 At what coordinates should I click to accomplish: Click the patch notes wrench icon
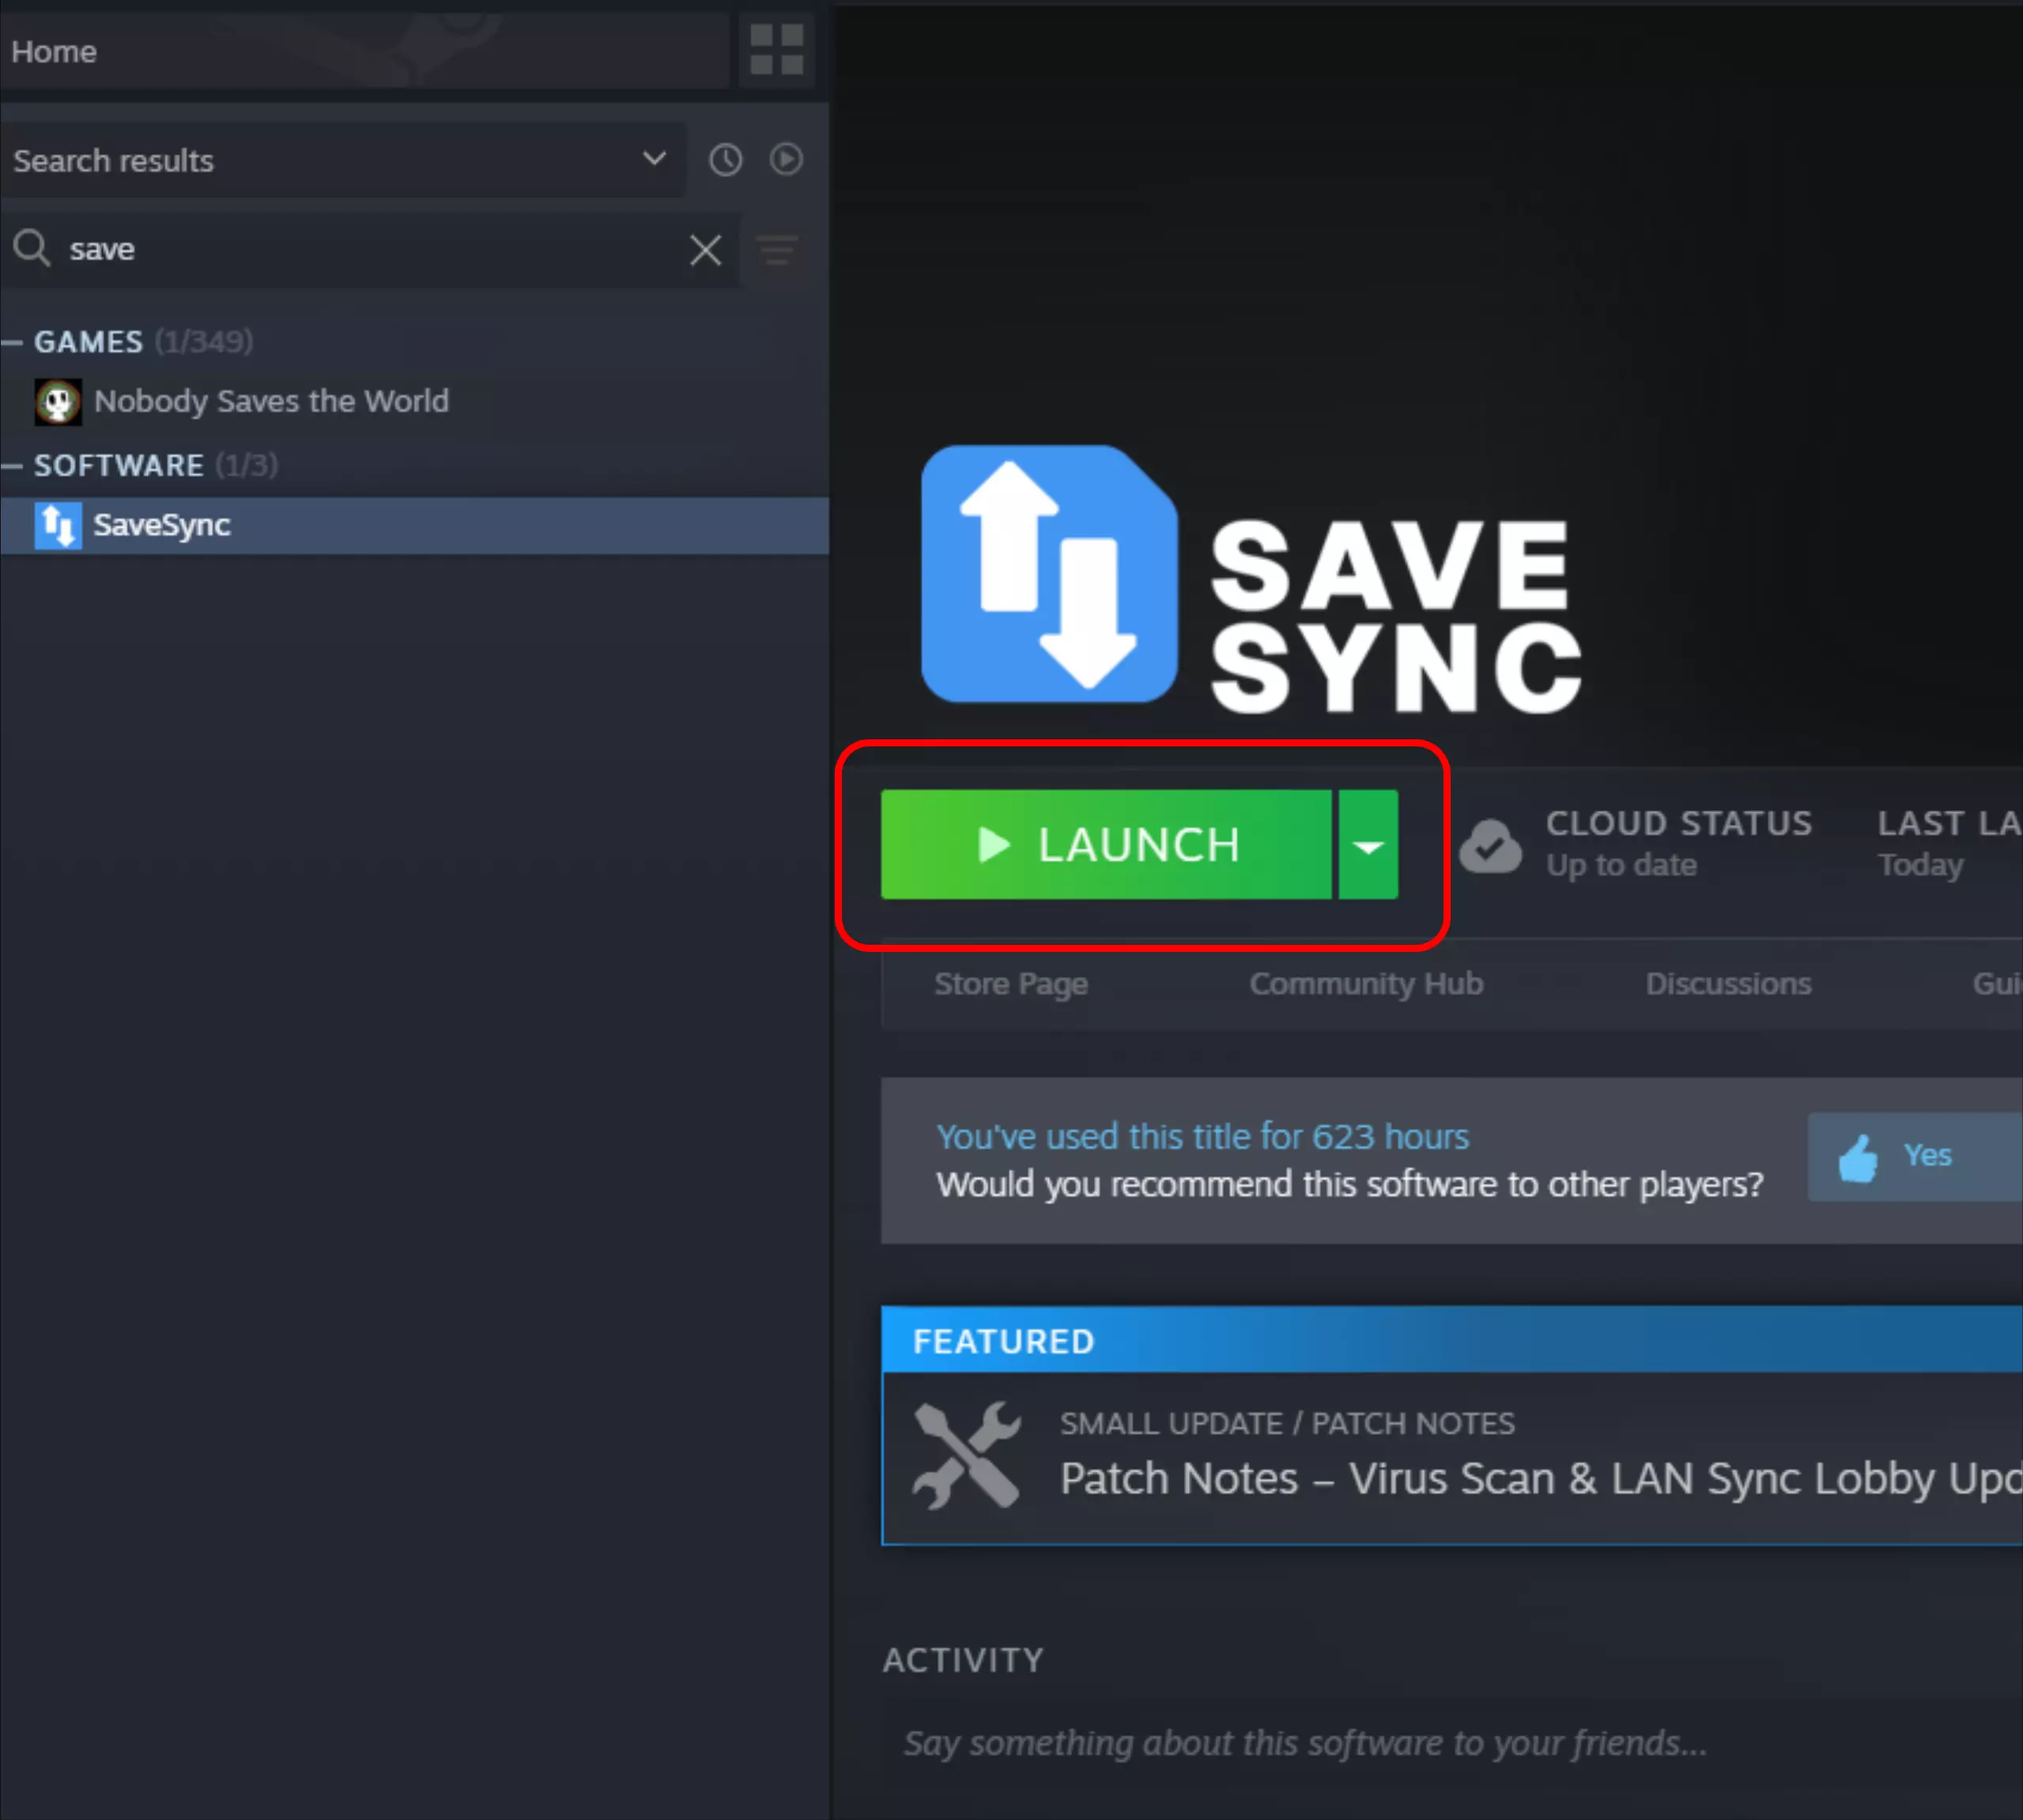(966, 1455)
